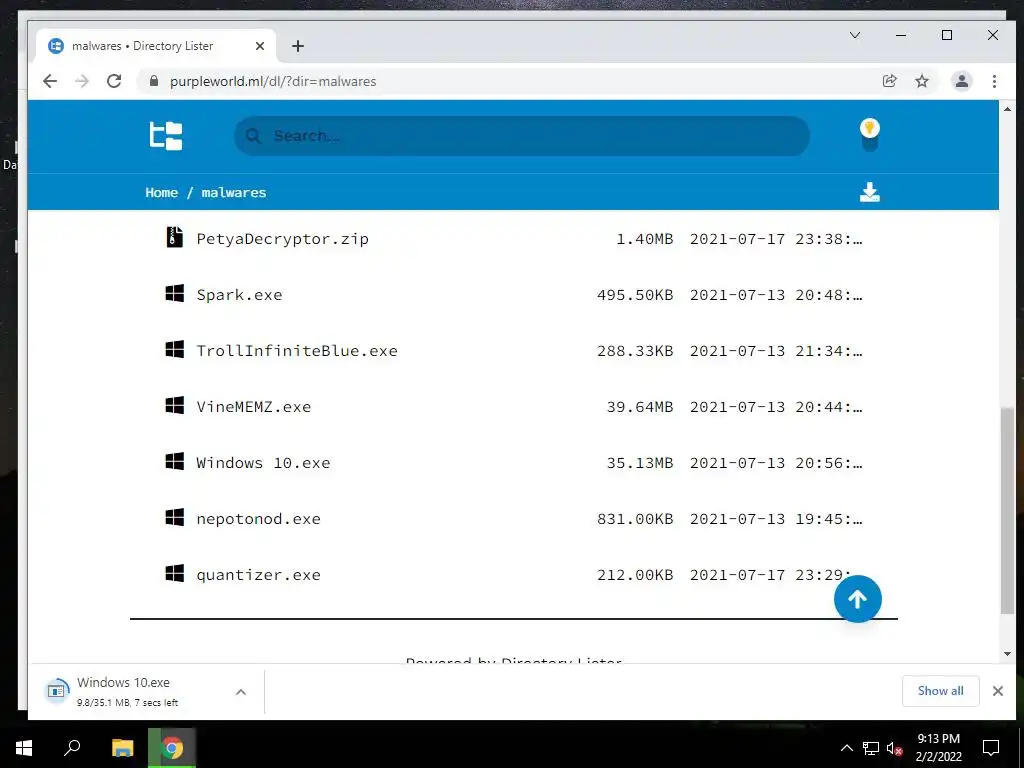The image size is (1024, 768).
Task: Click the padlock site info icon
Action: [154, 81]
